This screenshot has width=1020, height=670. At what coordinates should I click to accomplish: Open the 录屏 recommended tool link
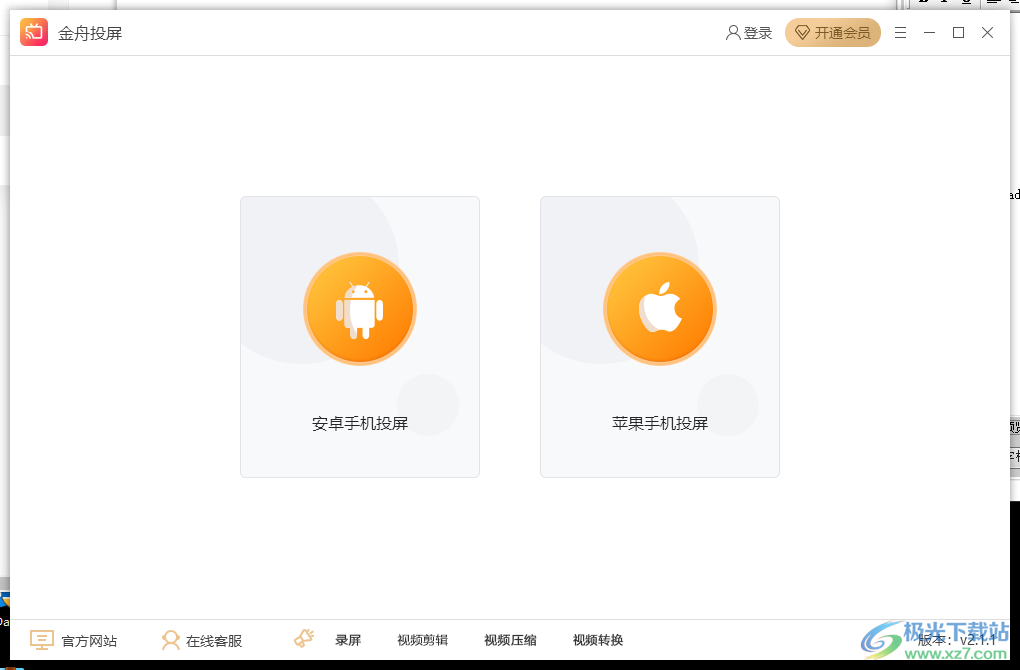coord(348,640)
